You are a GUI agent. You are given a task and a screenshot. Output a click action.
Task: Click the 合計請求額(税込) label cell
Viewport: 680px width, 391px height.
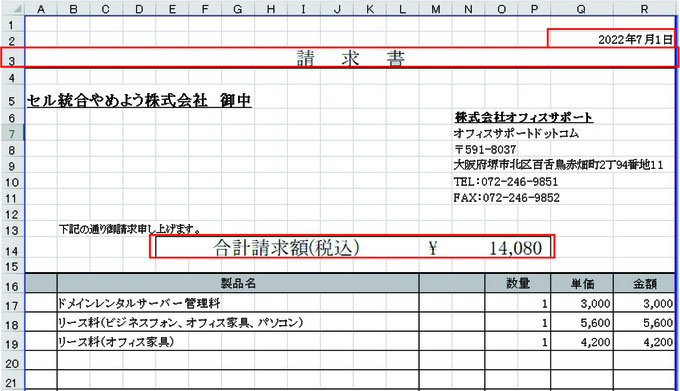pyautogui.click(x=286, y=248)
